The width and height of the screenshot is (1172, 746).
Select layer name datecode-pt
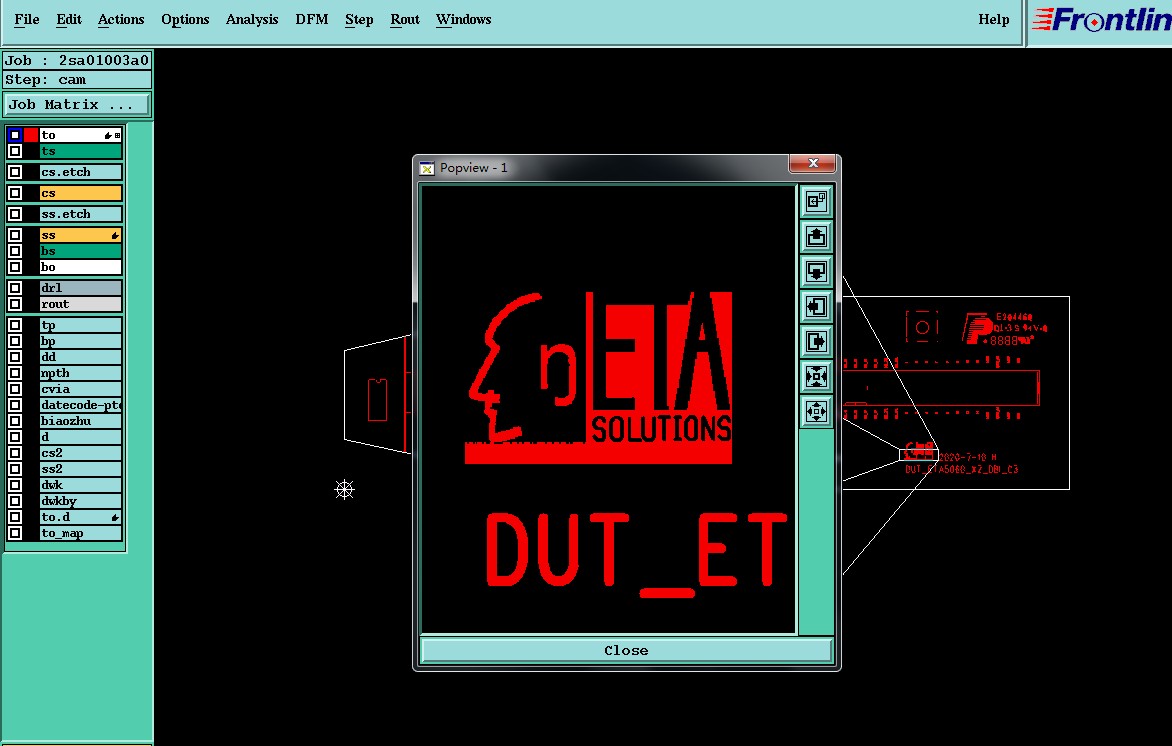[x=81, y=405]
